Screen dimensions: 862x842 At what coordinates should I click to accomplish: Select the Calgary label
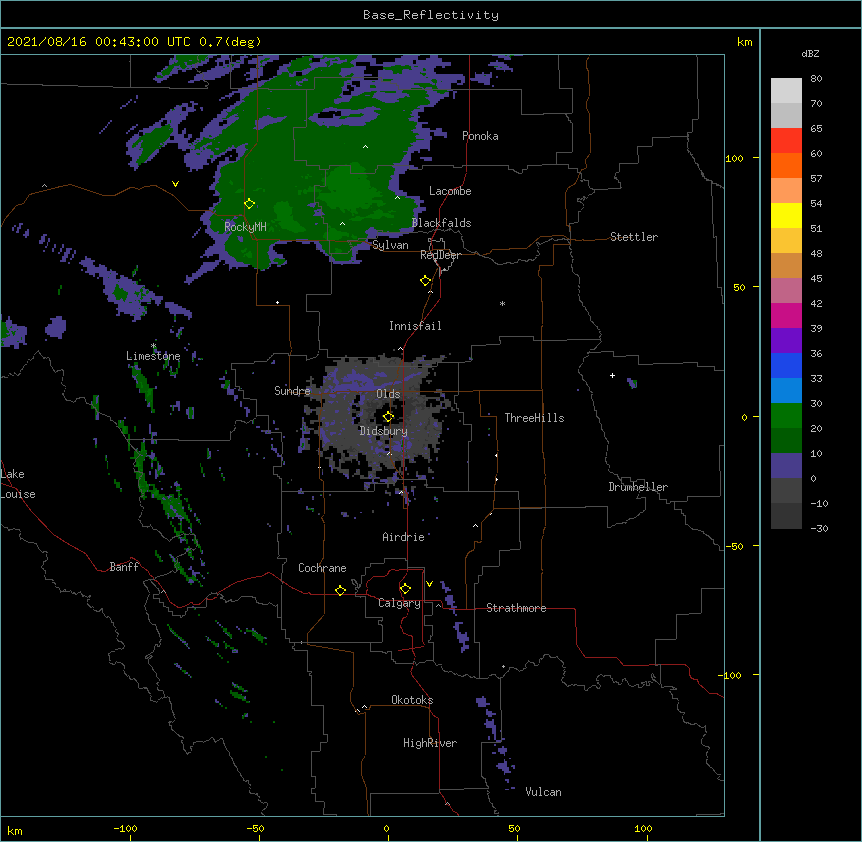coord(400,603)
